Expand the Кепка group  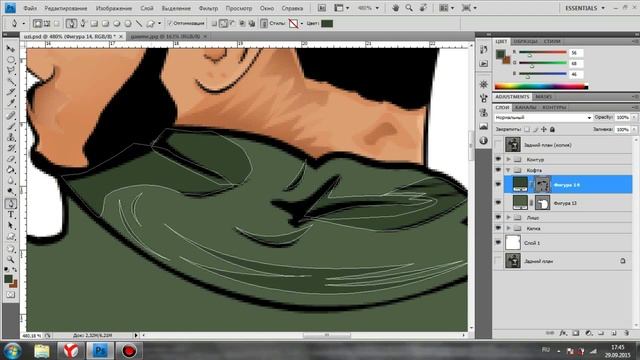509,228
